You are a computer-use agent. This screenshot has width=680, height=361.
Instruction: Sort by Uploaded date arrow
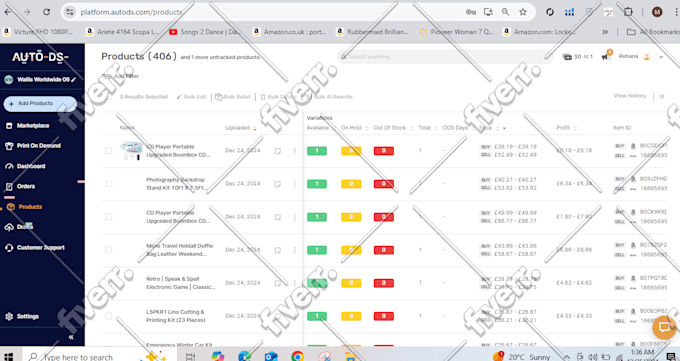[255, 128]
